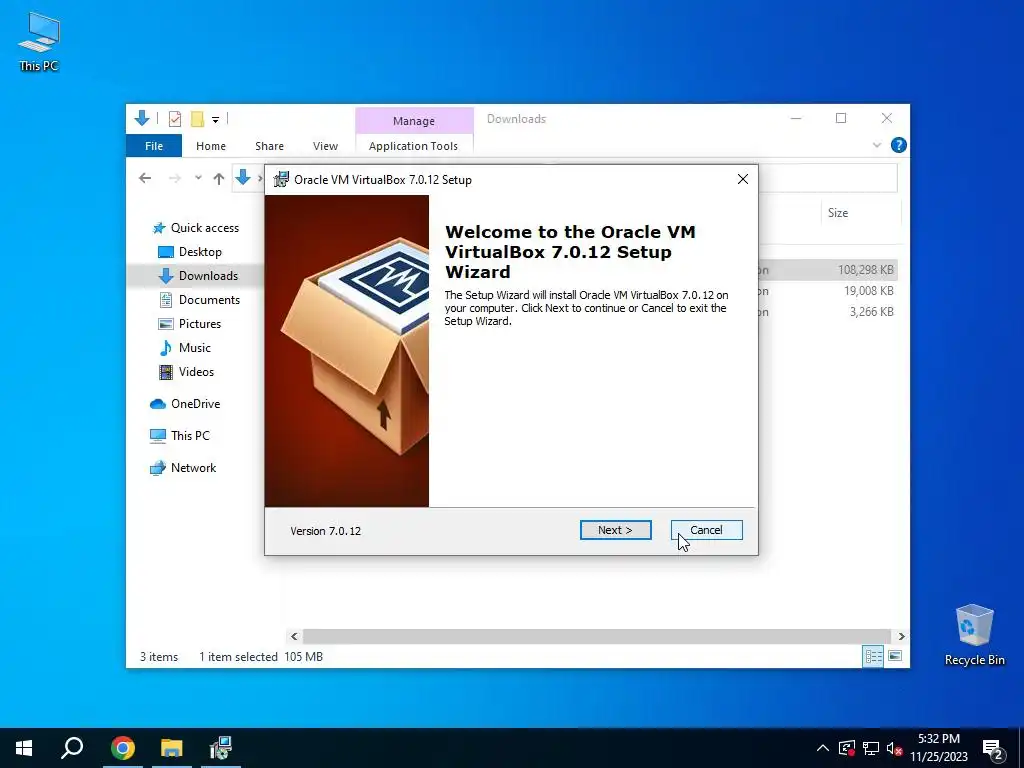Click the New folder icon in quick access toolbar
Image resolution: width=1024 pixels, height=768 pixels.
197,119
